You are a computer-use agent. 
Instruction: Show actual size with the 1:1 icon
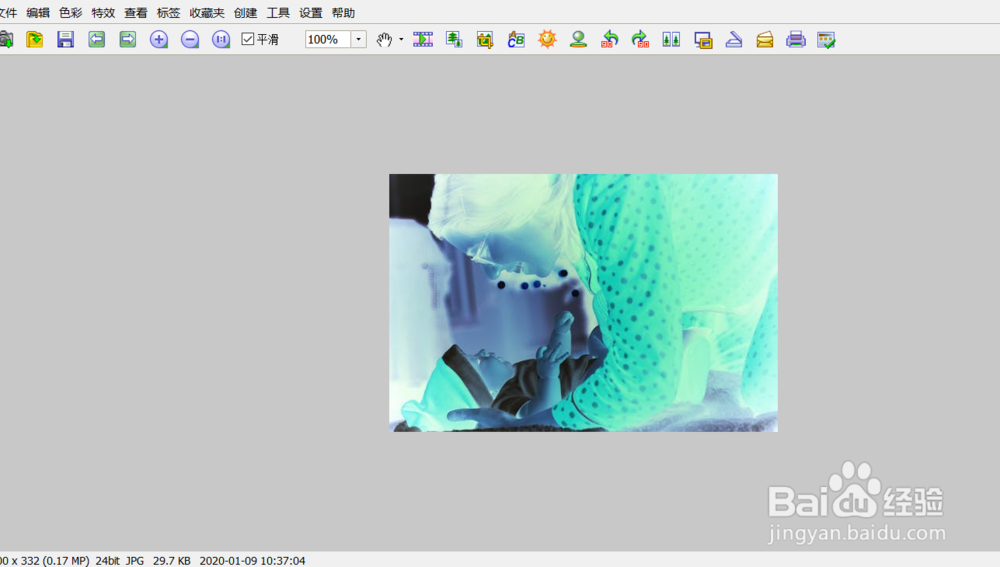click(x=221, y=40)
